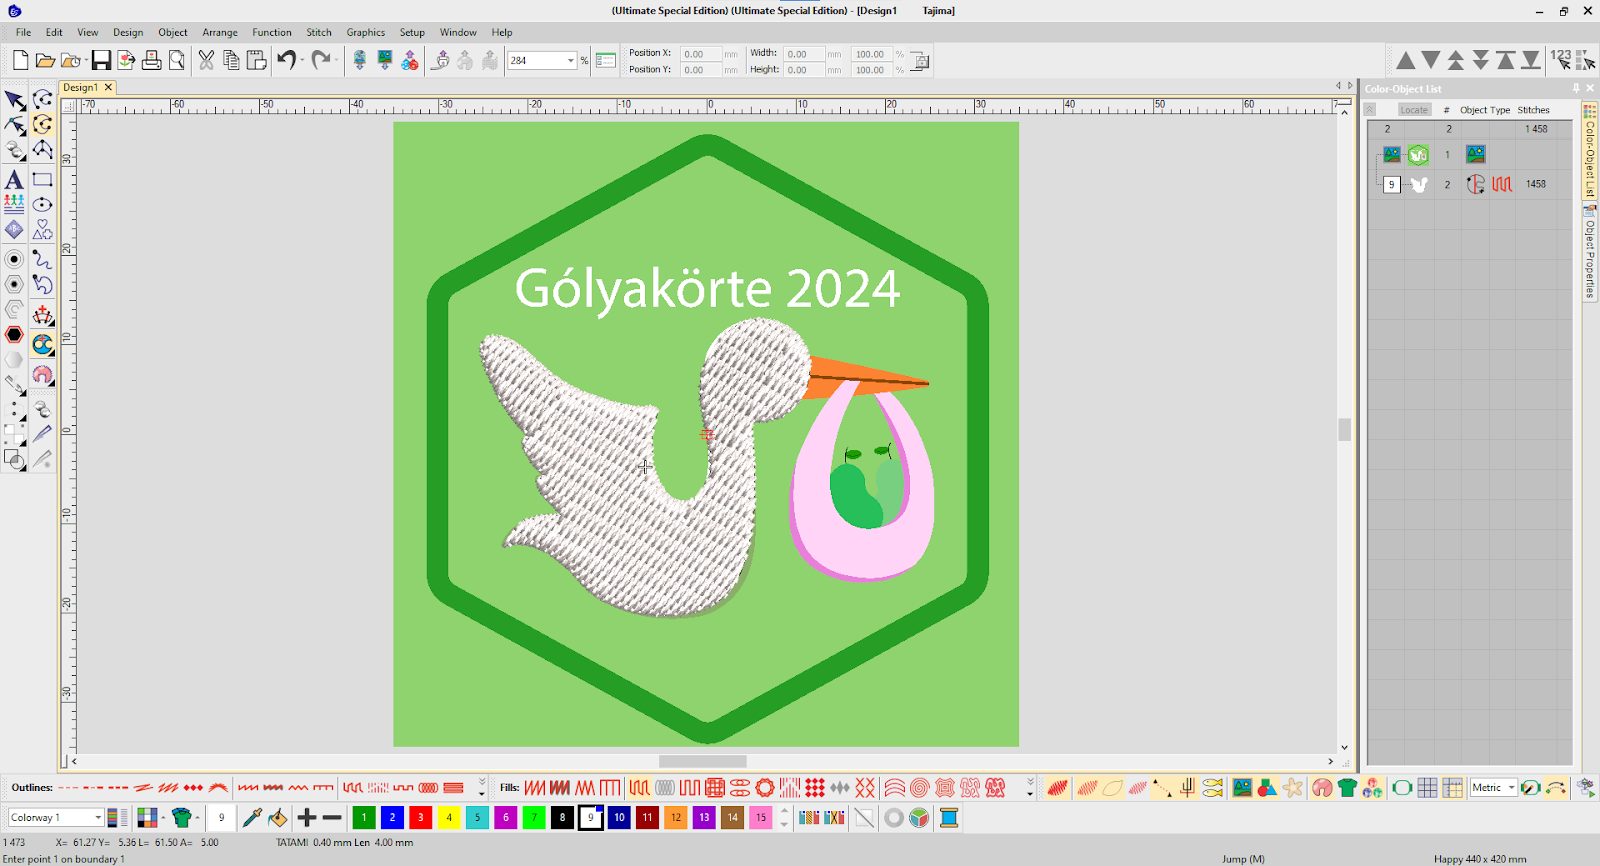Click the Locate button in Color-Object List
Screen dimensions: 1600x866
pyautogui.click(x=1414, y=110)
